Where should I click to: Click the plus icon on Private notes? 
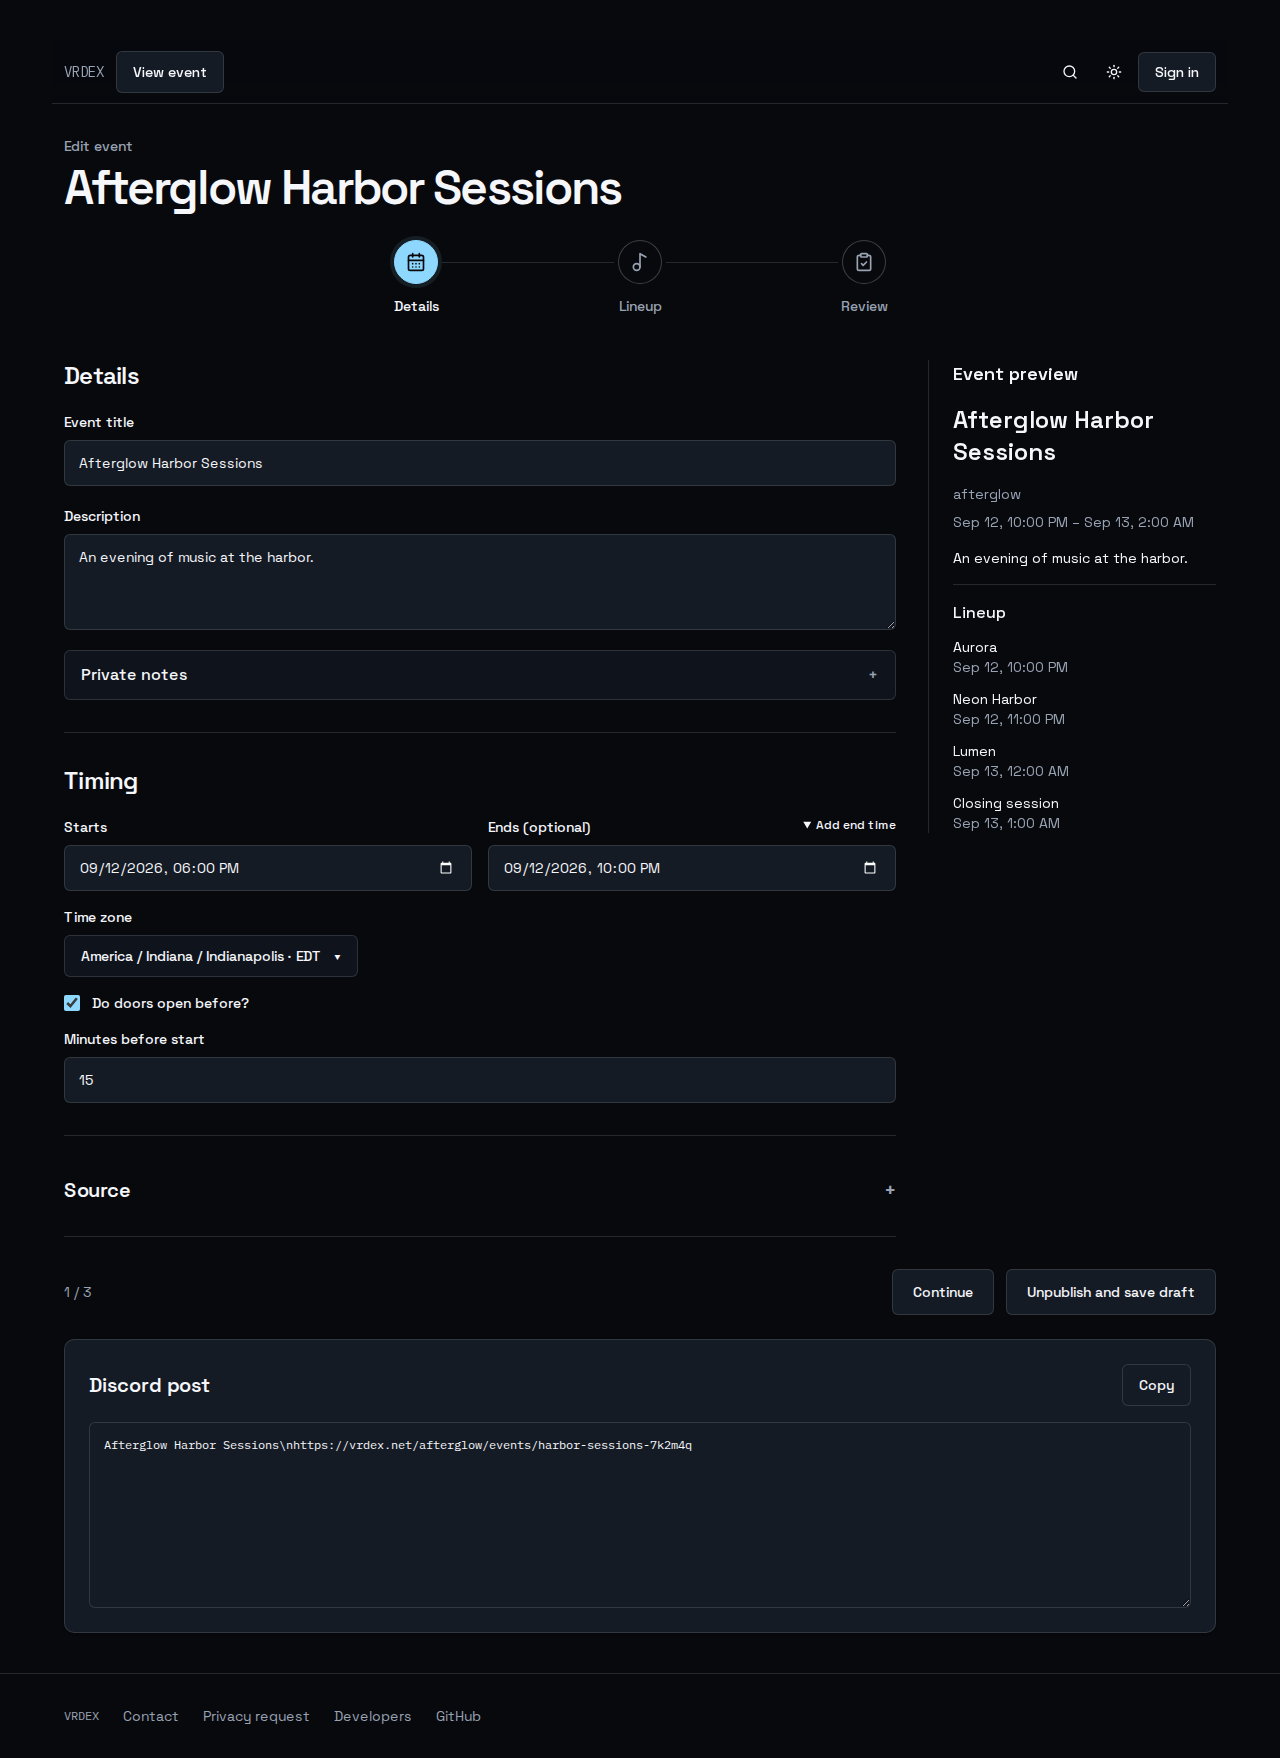873,675
